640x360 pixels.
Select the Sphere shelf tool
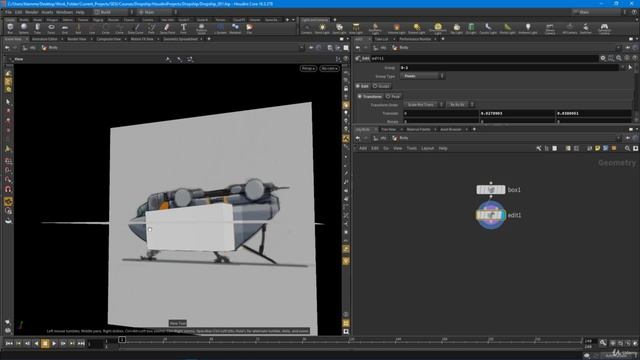(24, 28)
